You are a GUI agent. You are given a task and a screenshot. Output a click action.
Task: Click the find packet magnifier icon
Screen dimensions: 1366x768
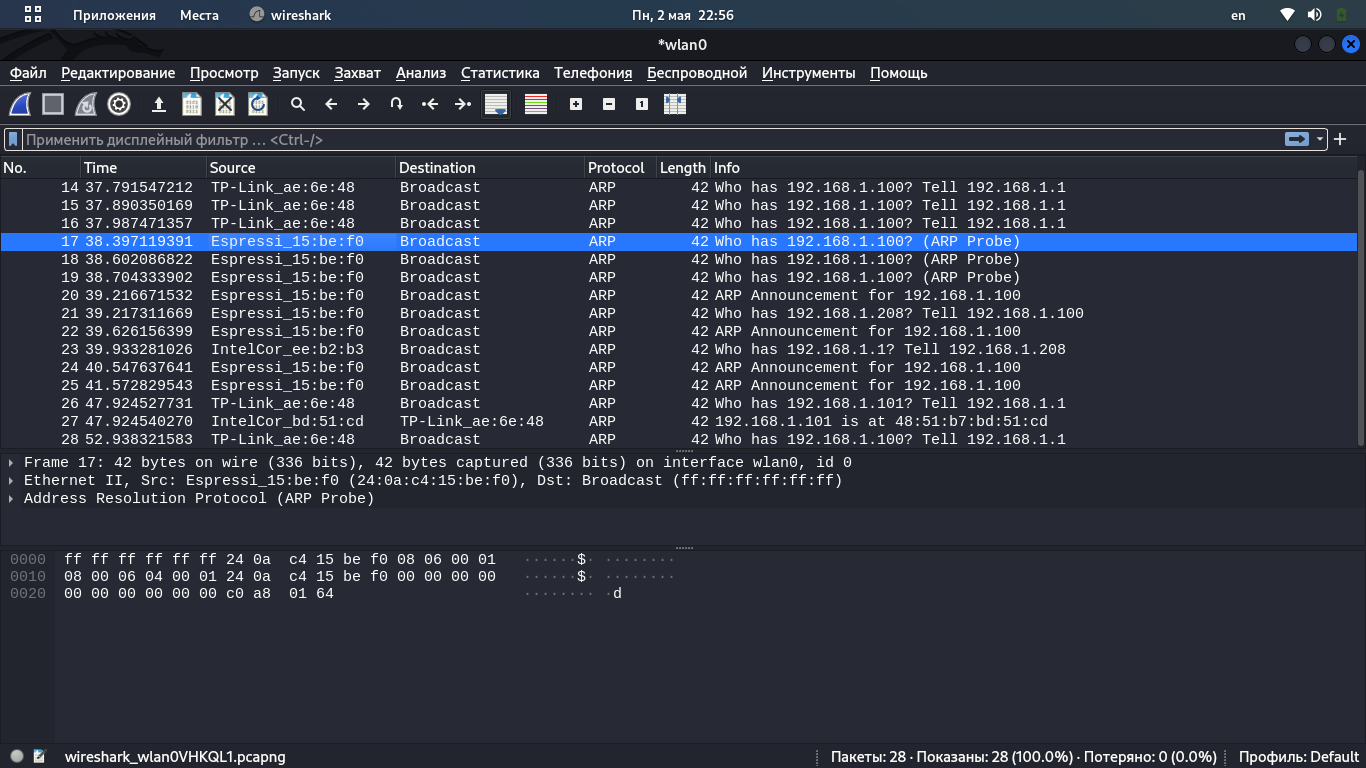298,104
